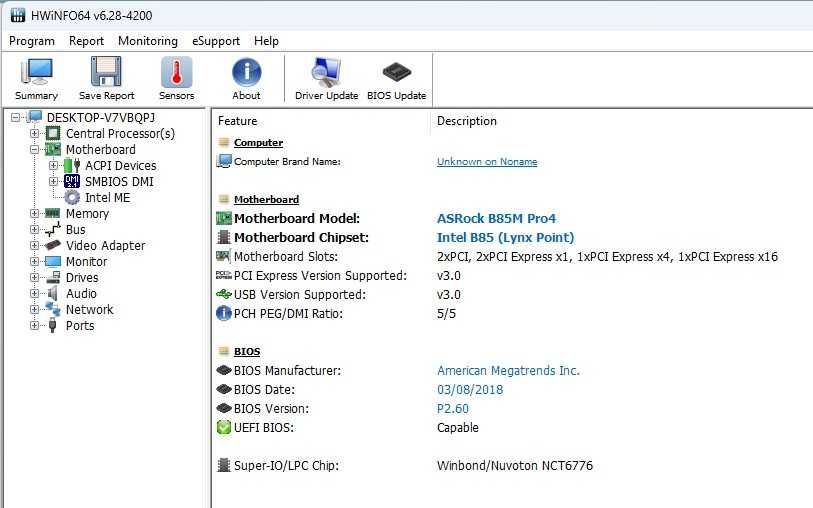813x508 pixels.
Task: Click the Central Processor(s) chip icon
Action: [53, 133]
